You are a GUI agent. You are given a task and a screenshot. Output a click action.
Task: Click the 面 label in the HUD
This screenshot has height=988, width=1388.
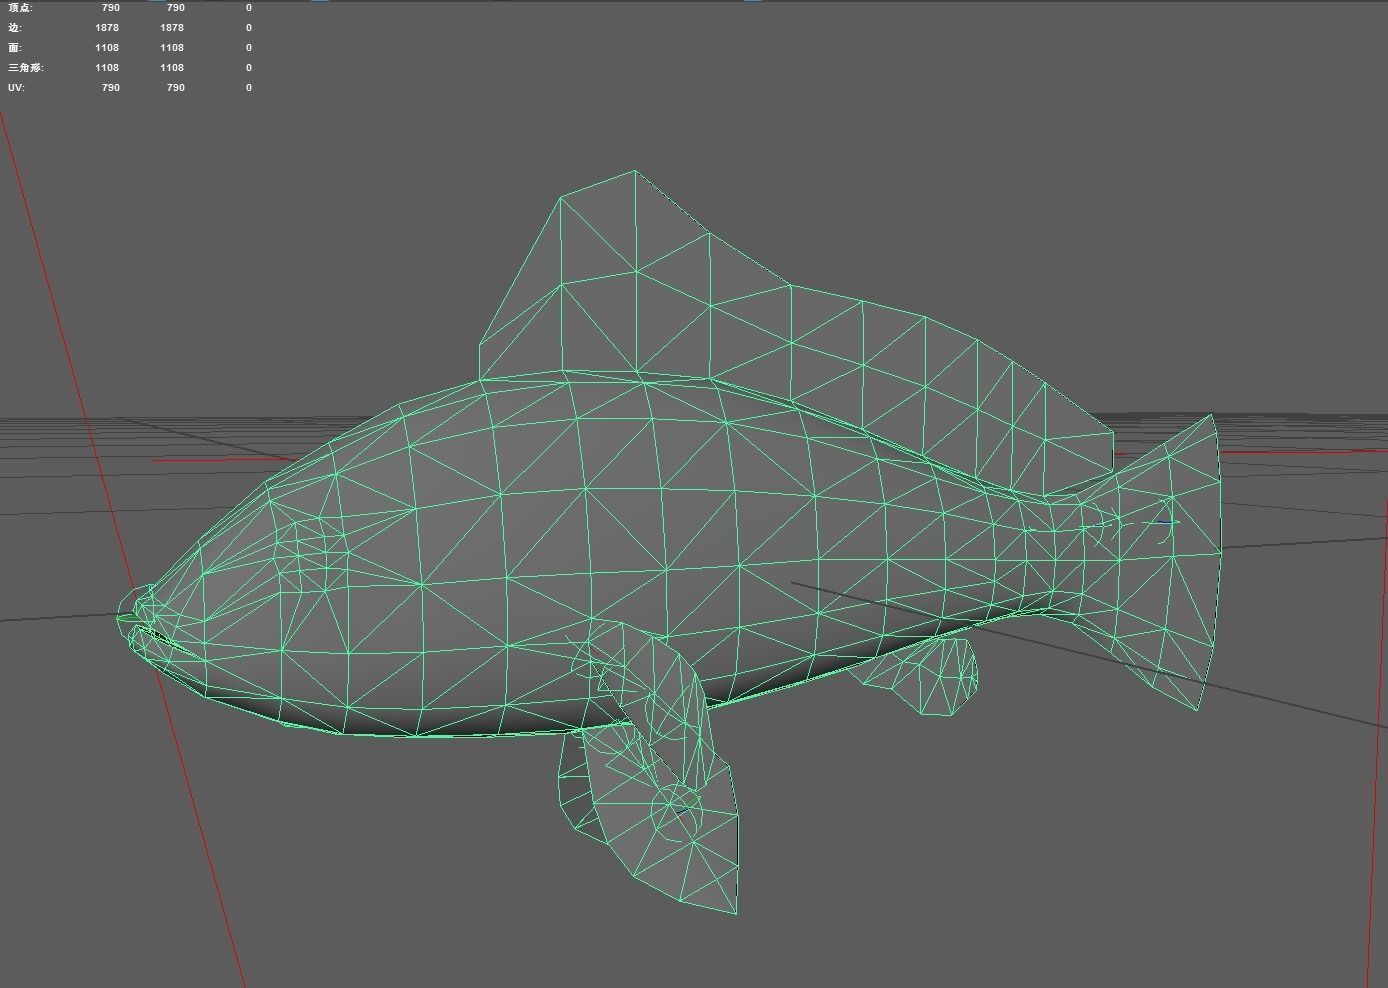click(15, 47)
